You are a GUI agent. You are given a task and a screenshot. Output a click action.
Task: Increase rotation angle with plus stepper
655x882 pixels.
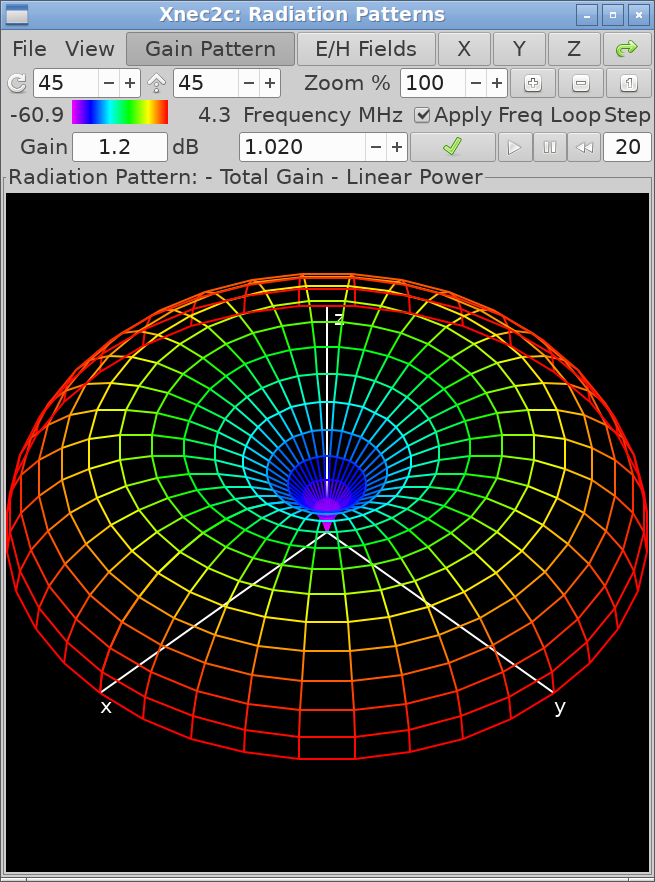(x=130, y=83)
